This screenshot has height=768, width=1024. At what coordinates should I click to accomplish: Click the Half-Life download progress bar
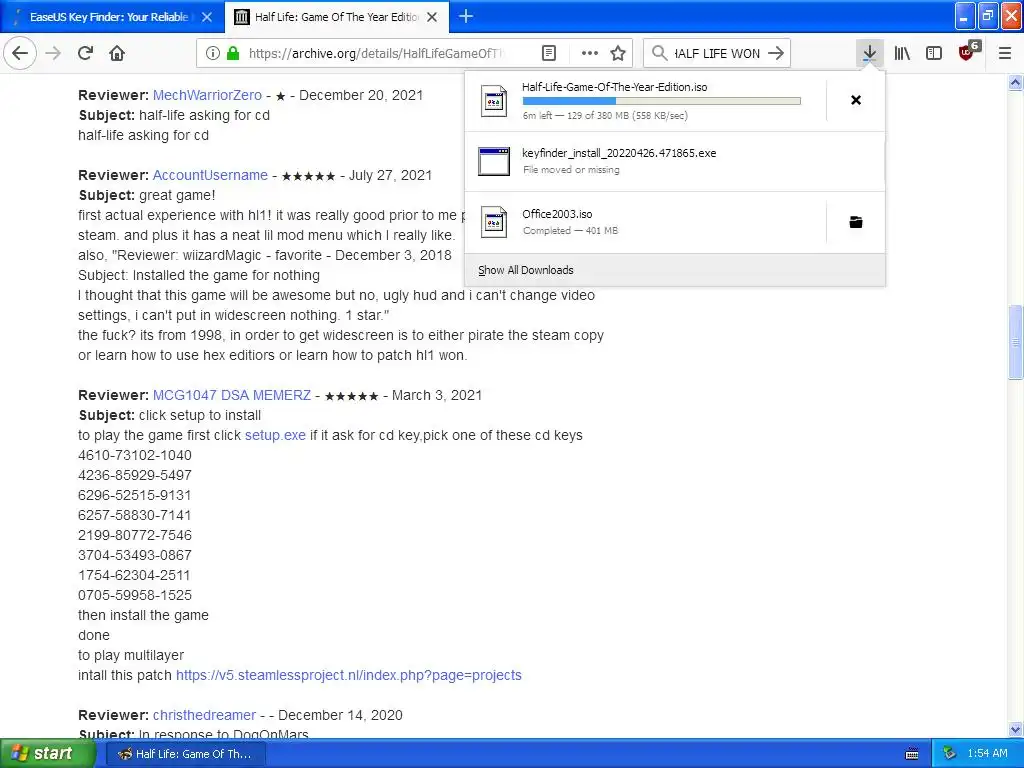click(x=662, y=101)
